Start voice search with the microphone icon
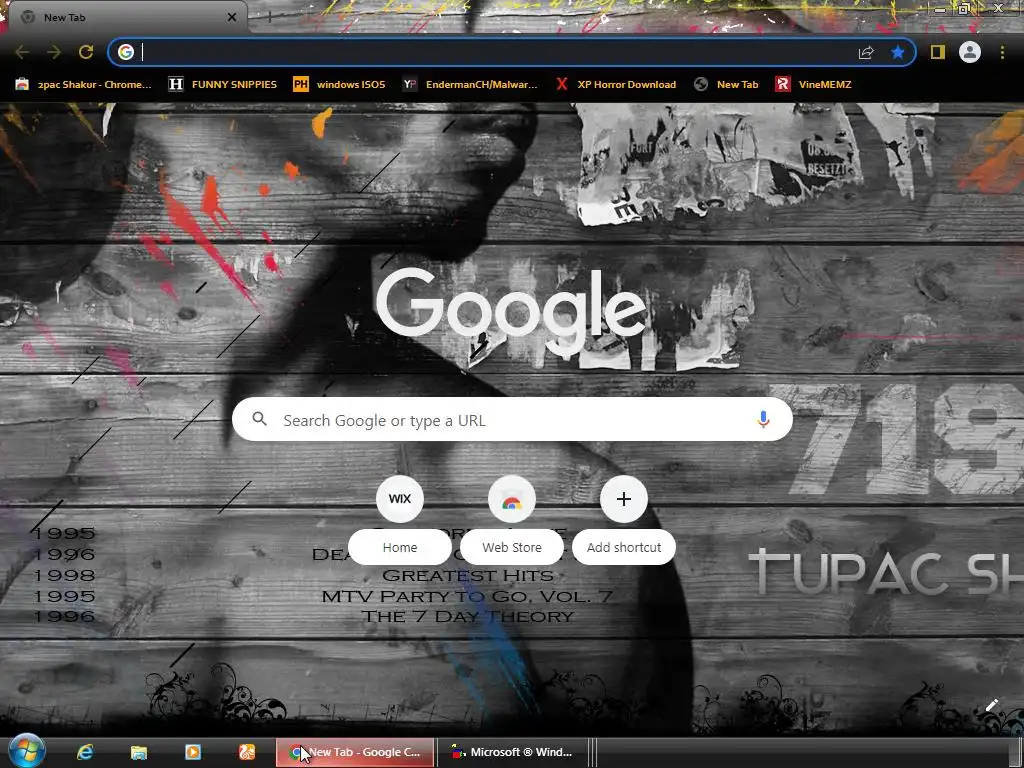 [x=763, y=419]
